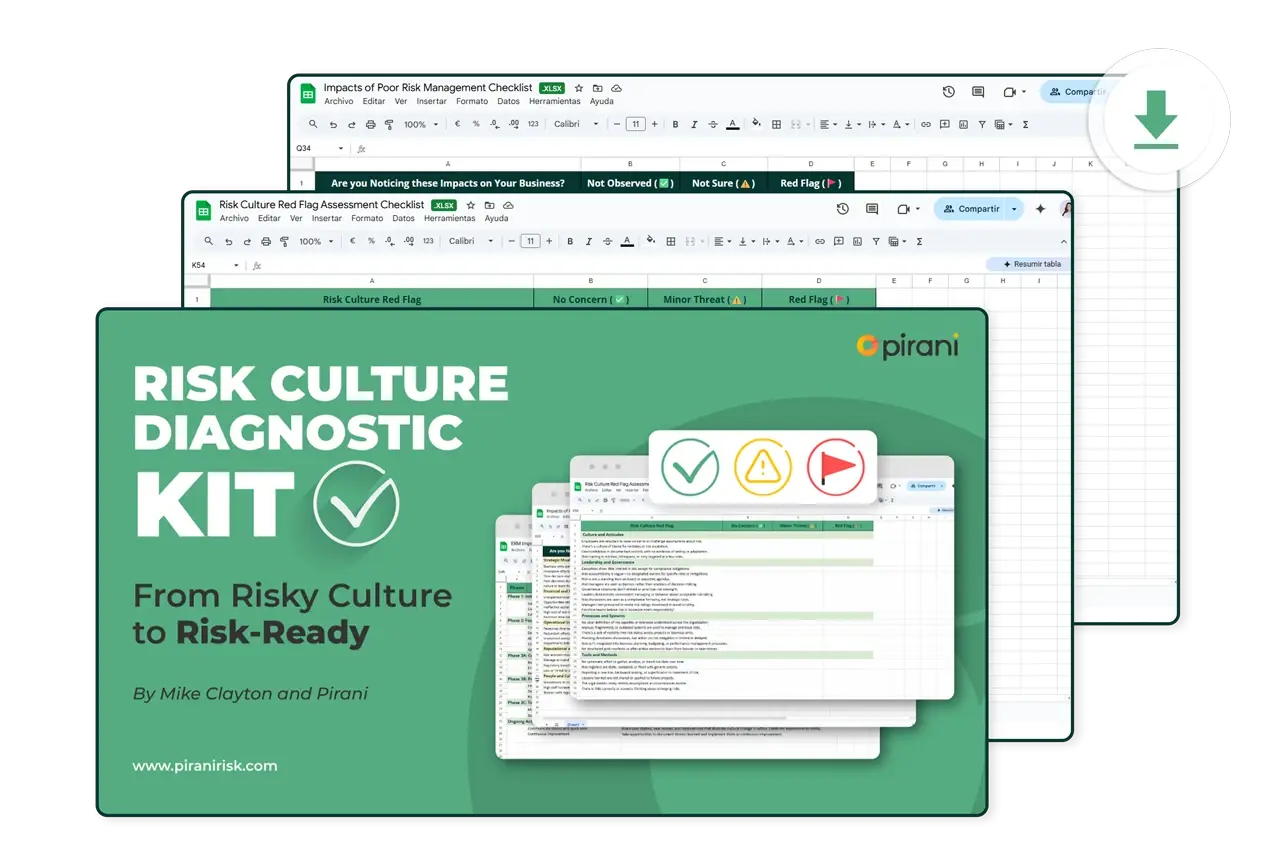Print the Risk Culture Red Flag checklist
Screen dimensions: 1280x854
coord(266,242)
